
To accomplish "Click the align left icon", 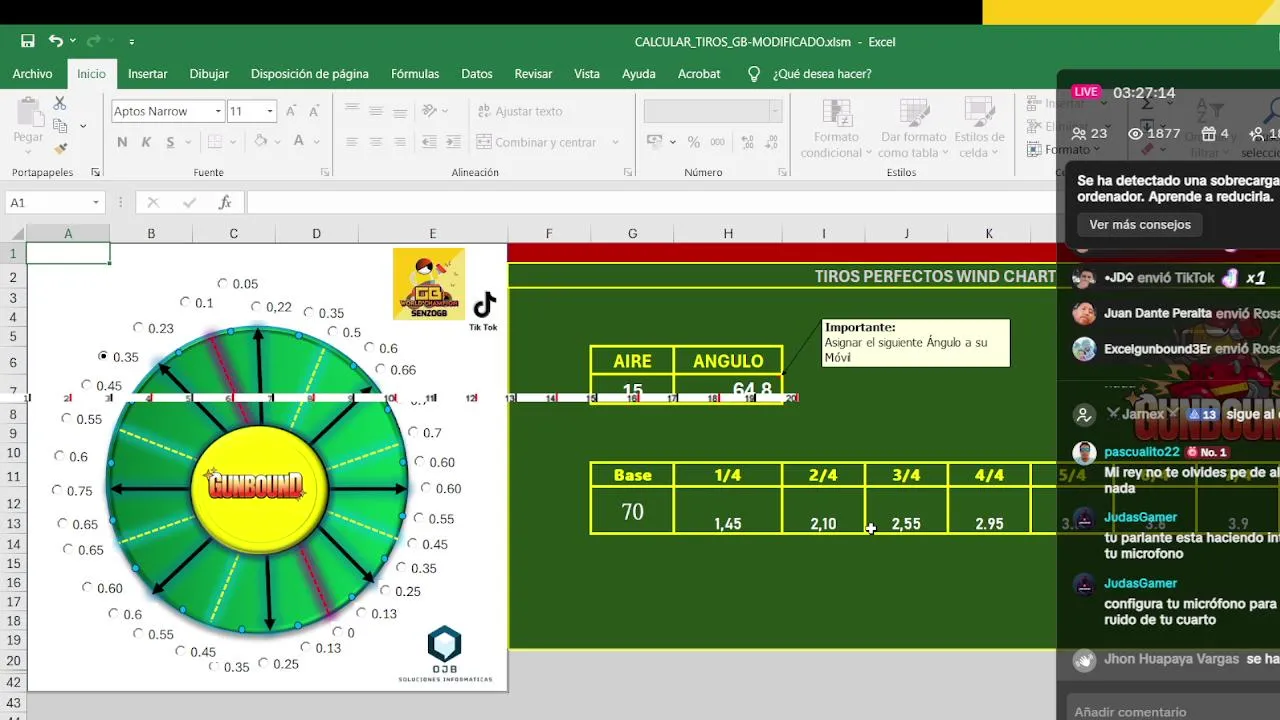I will pyautogui.click(x=351, y=142).
